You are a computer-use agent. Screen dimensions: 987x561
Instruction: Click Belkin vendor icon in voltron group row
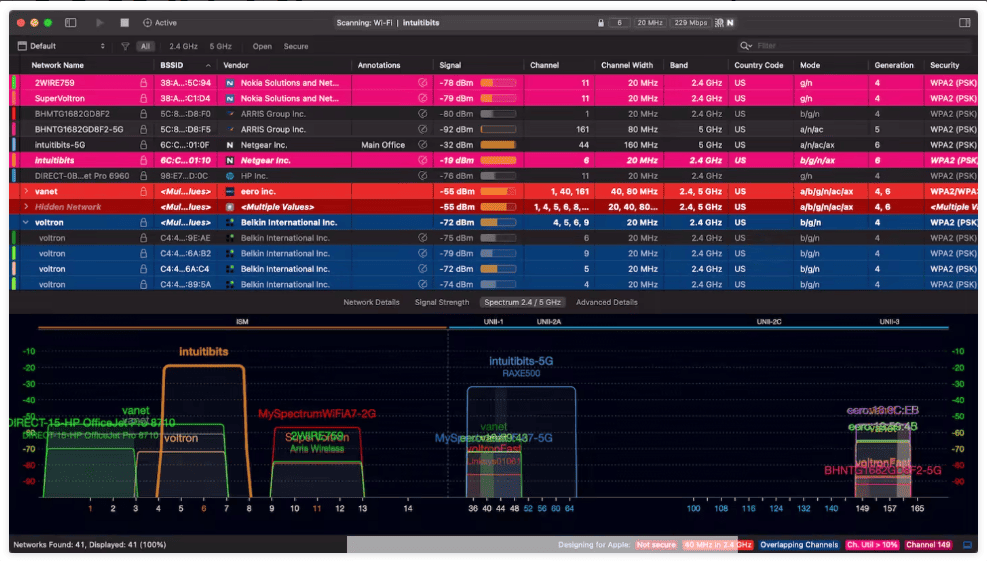(x=230, y=222)
